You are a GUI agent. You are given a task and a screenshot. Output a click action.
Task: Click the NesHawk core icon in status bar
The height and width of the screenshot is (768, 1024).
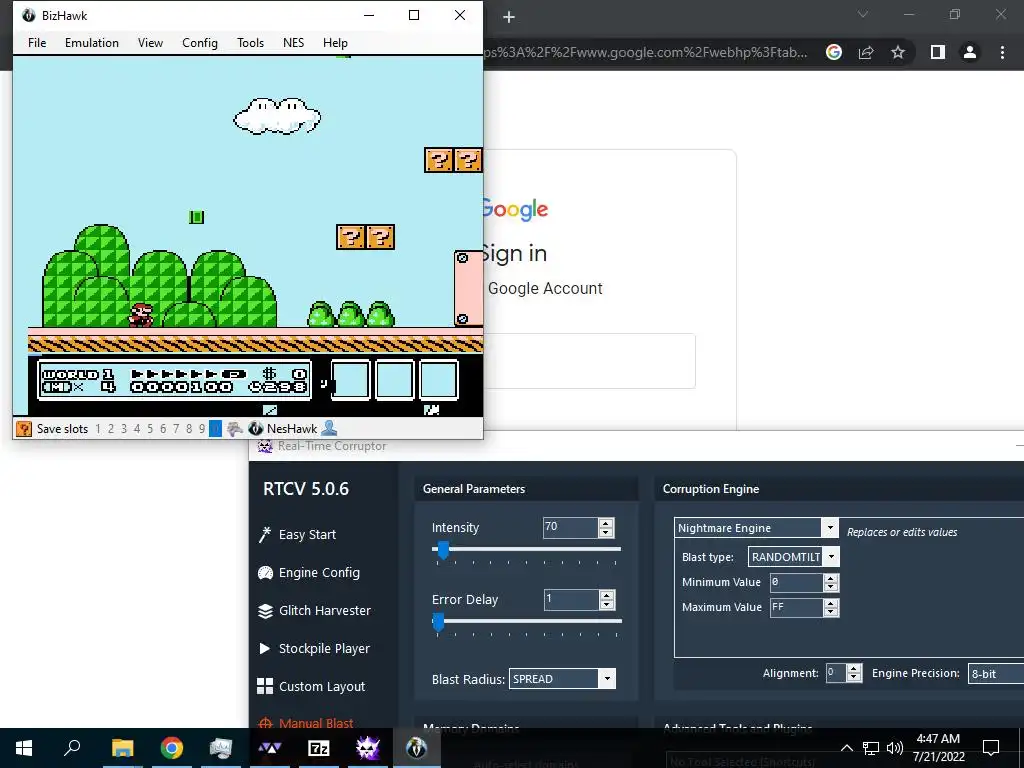tap(256, 428)
